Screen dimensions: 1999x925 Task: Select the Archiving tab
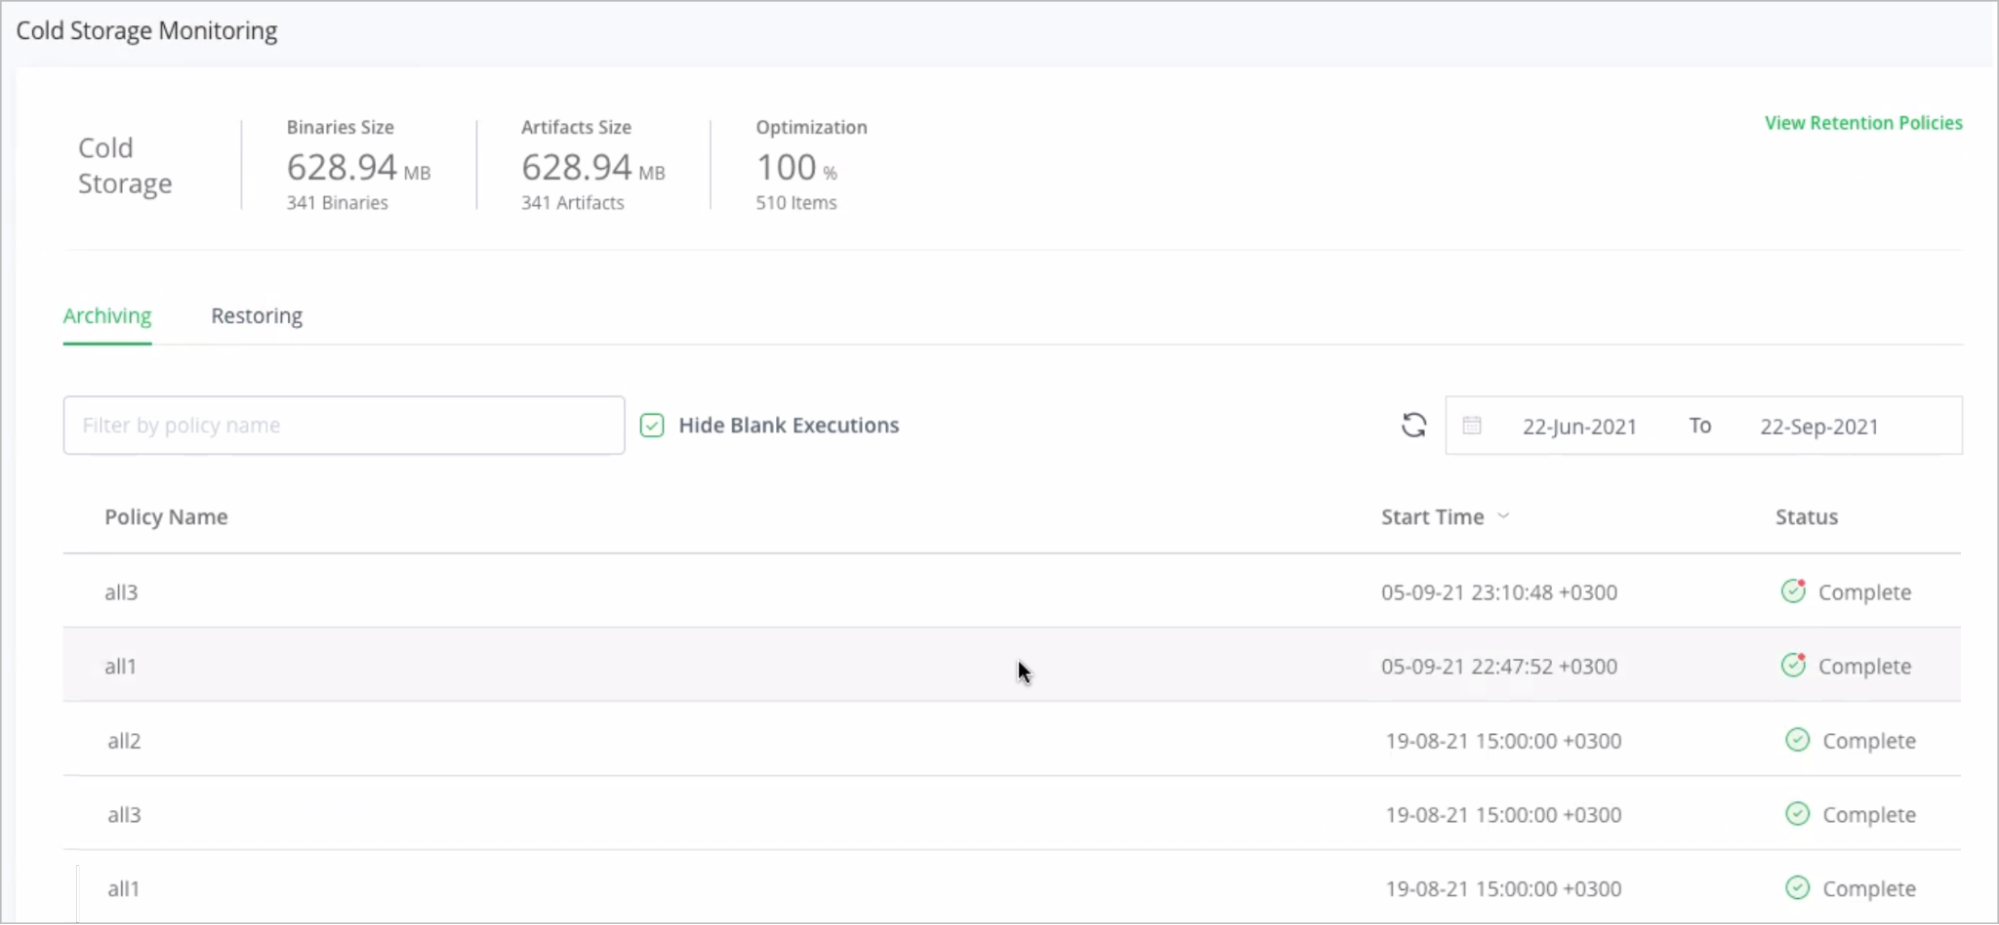click(x=107, y=315)
